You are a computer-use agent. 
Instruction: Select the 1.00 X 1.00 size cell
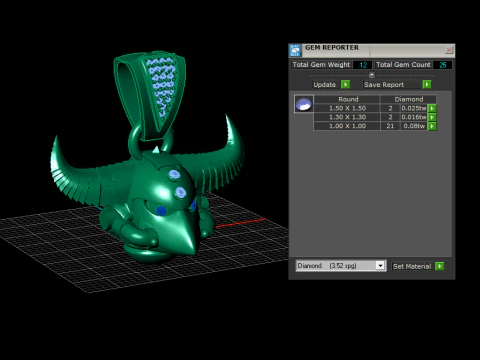coord(347,126)
